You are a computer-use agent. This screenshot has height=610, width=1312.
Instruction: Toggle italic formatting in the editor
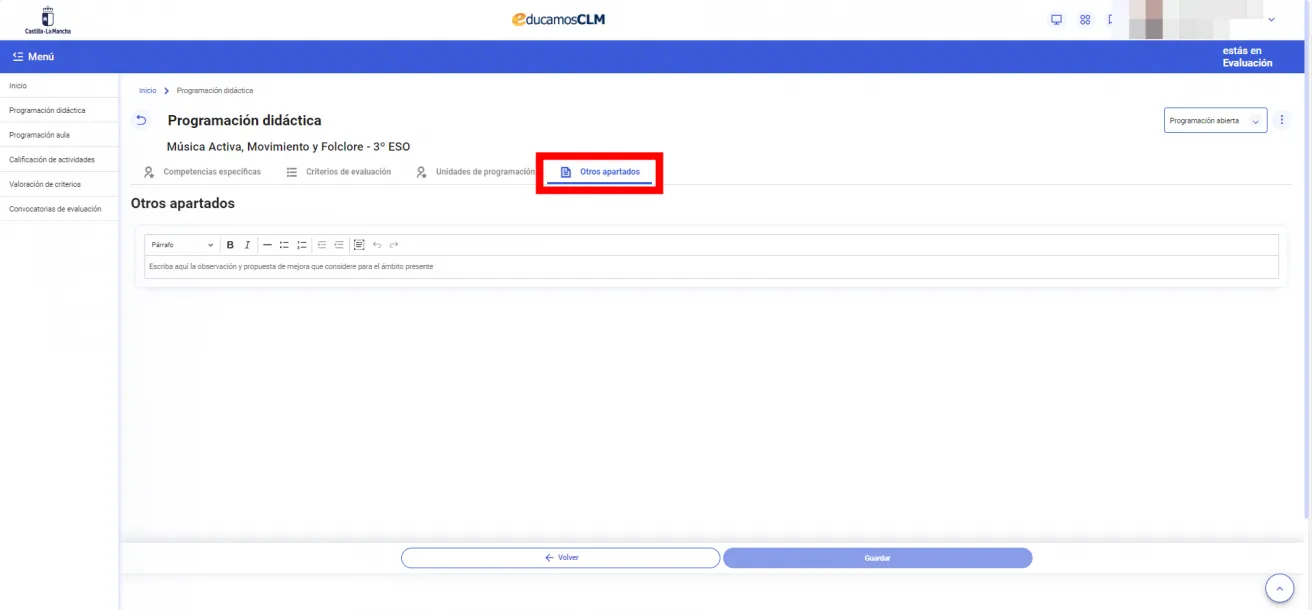click(247, 245)
